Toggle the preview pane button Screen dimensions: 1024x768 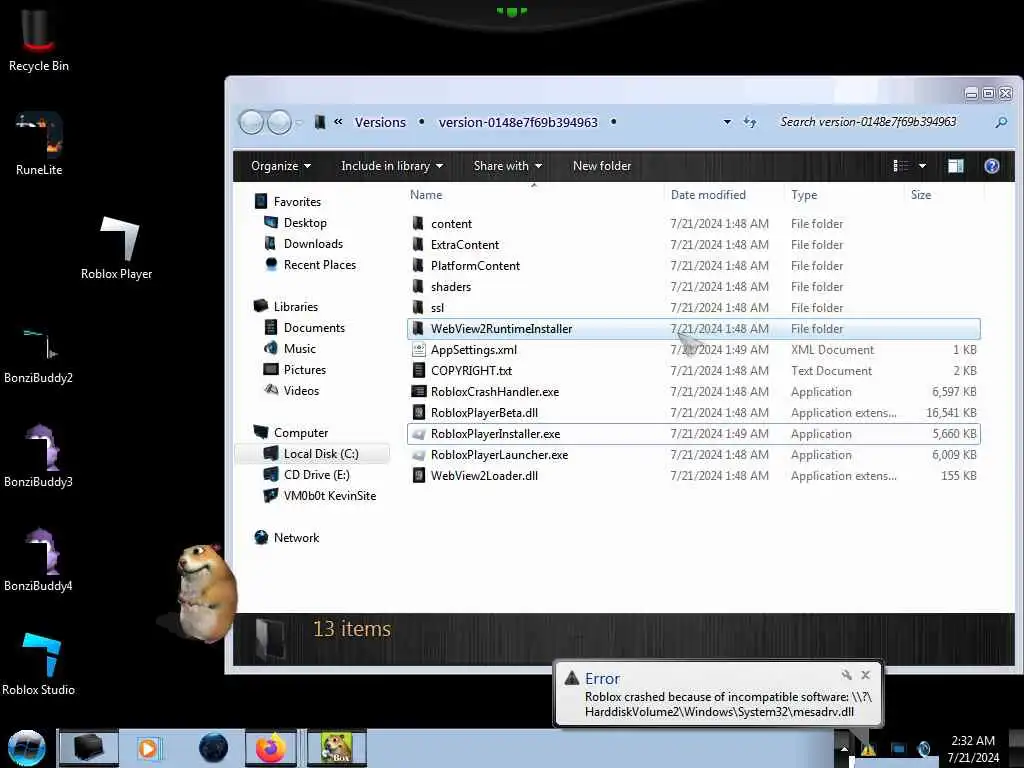(x=955, y=166)
